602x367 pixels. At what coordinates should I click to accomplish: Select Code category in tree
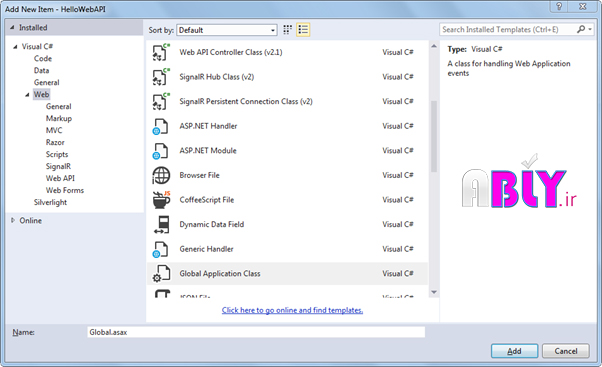[43, 58]
